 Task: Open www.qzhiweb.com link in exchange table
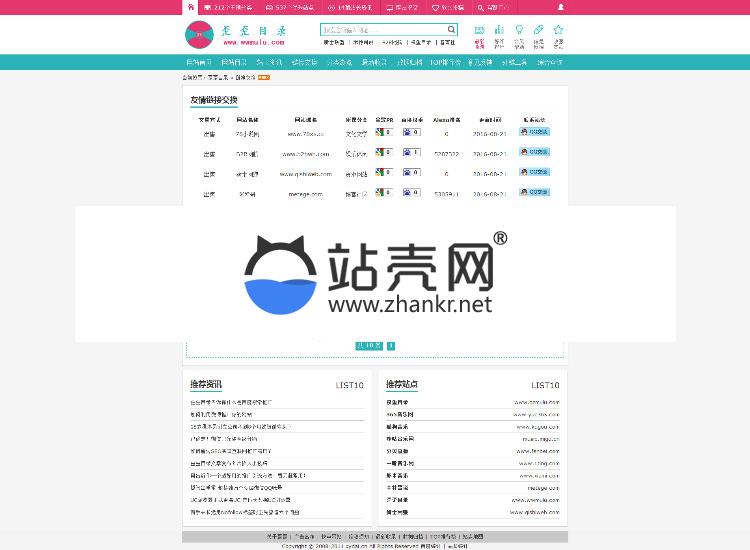click(x=306, y=174)
